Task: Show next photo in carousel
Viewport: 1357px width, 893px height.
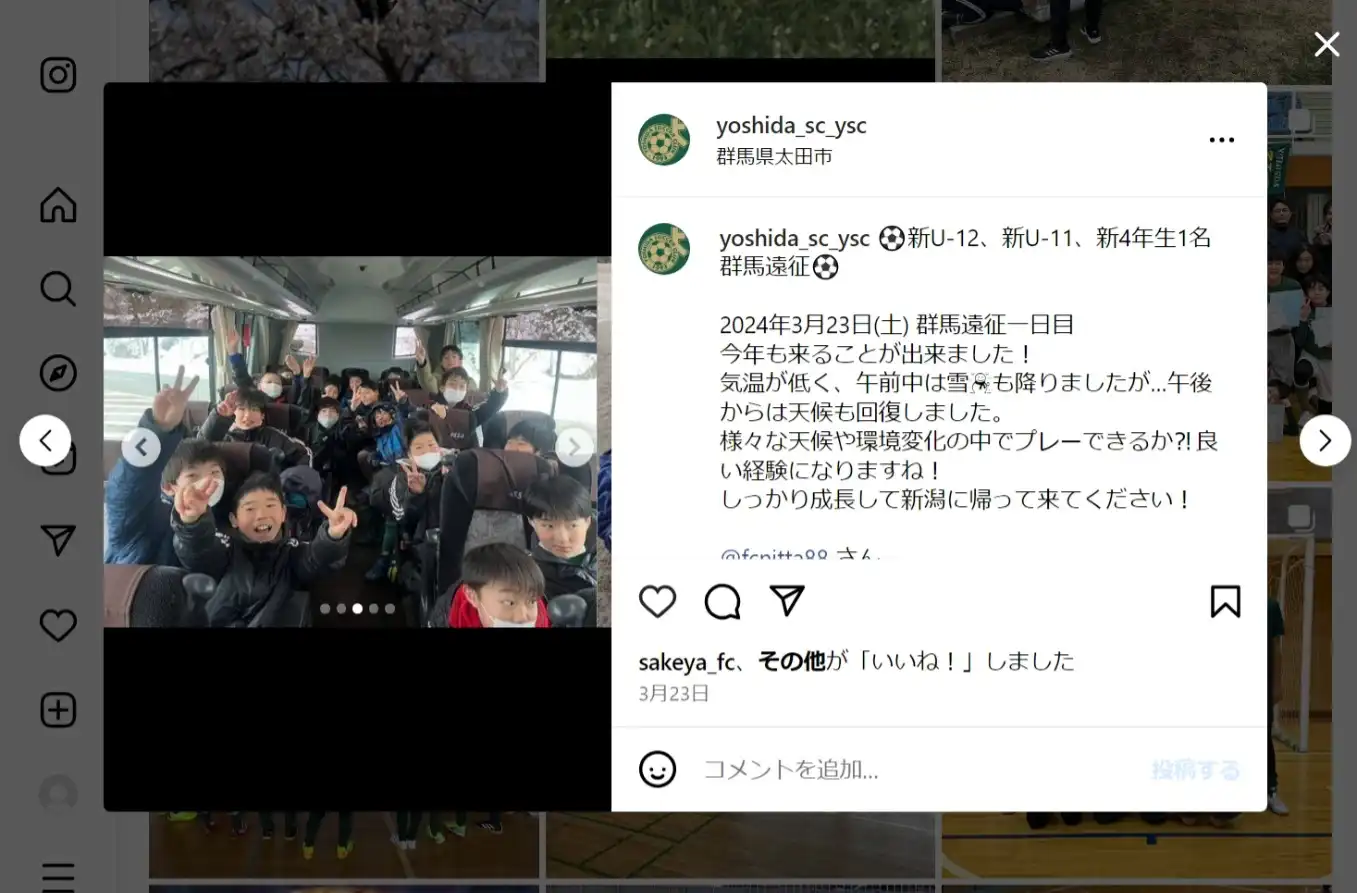Action: 574,446
